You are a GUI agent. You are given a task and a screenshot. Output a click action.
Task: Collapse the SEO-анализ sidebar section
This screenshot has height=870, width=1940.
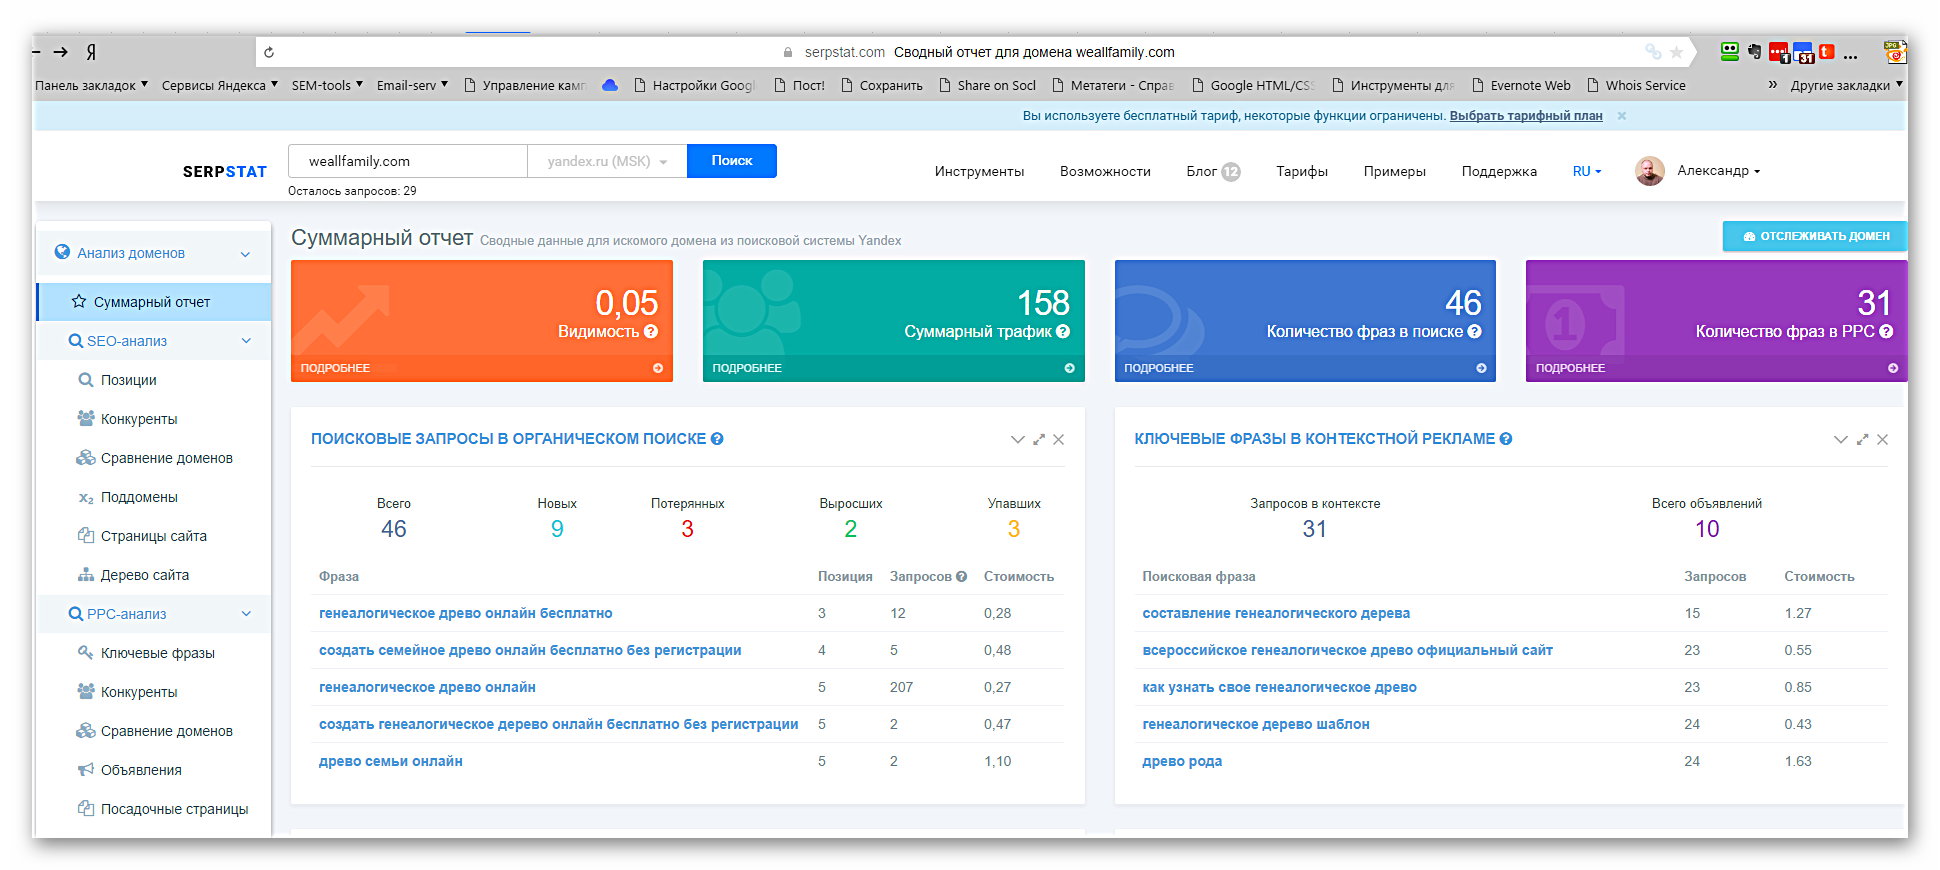click(246, 341)
